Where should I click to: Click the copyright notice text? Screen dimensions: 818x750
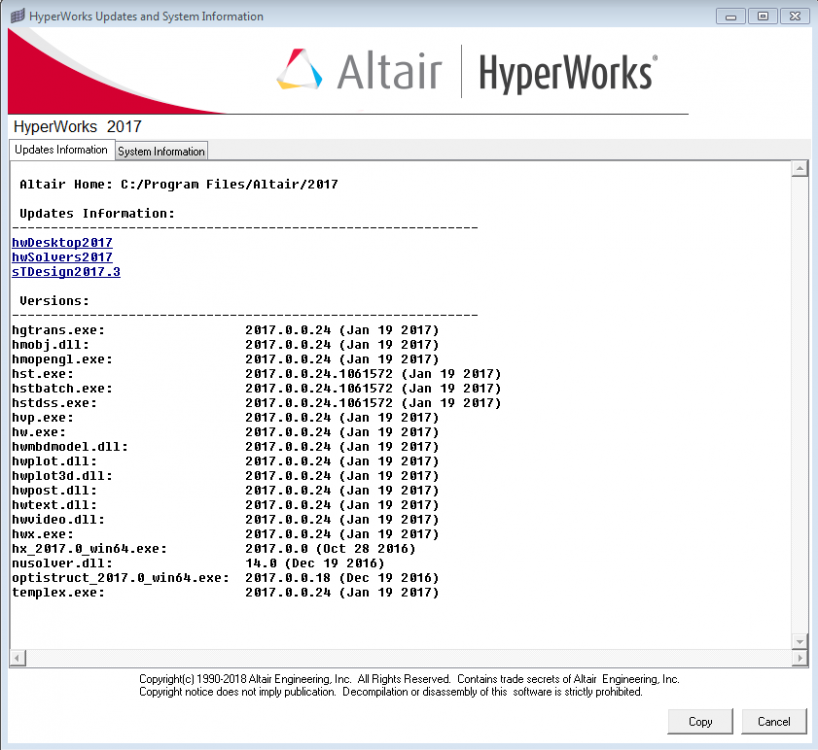coord(409,685)
